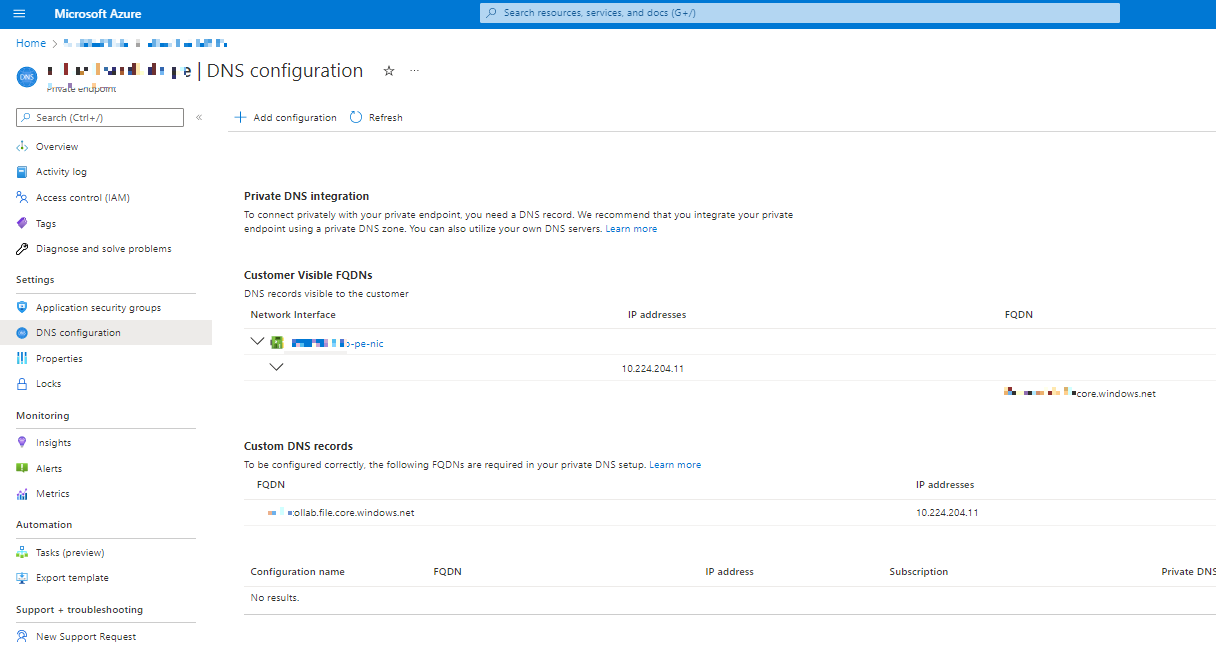The width and height of the screenshot is (1216, 651).
Task: Click the ollab.file.core.windows.net FQDN cell
Action: (340, 513)
